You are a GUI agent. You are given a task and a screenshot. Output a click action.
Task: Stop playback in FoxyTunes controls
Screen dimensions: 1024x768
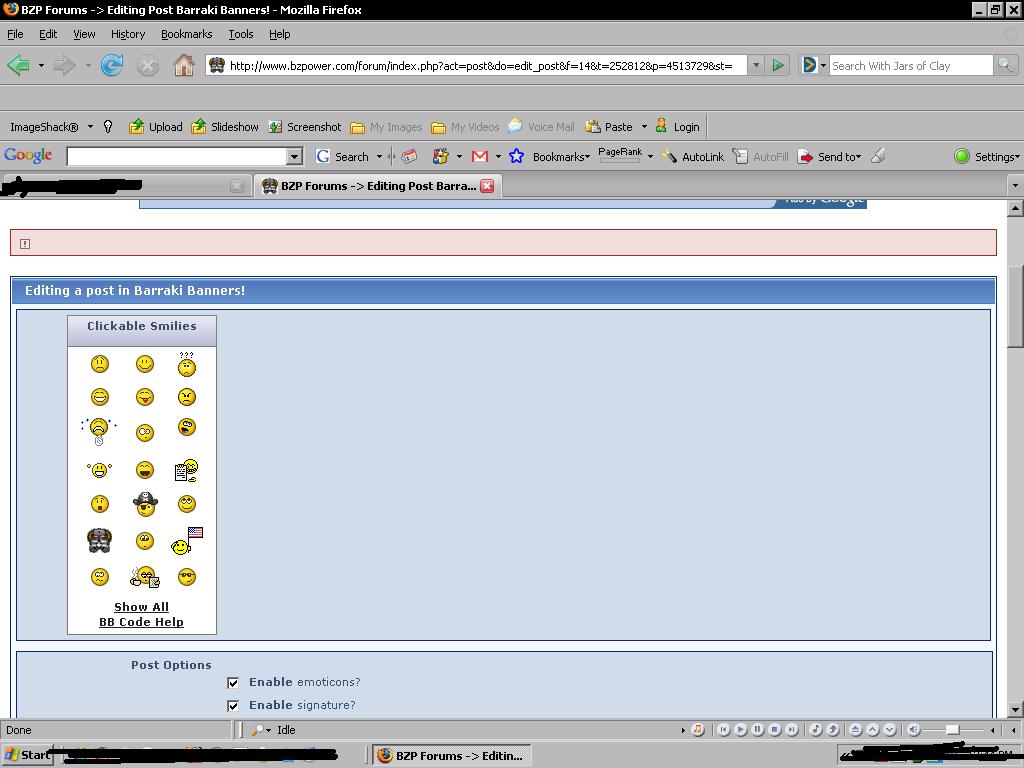pyautogui.click(x=775, y=729)
